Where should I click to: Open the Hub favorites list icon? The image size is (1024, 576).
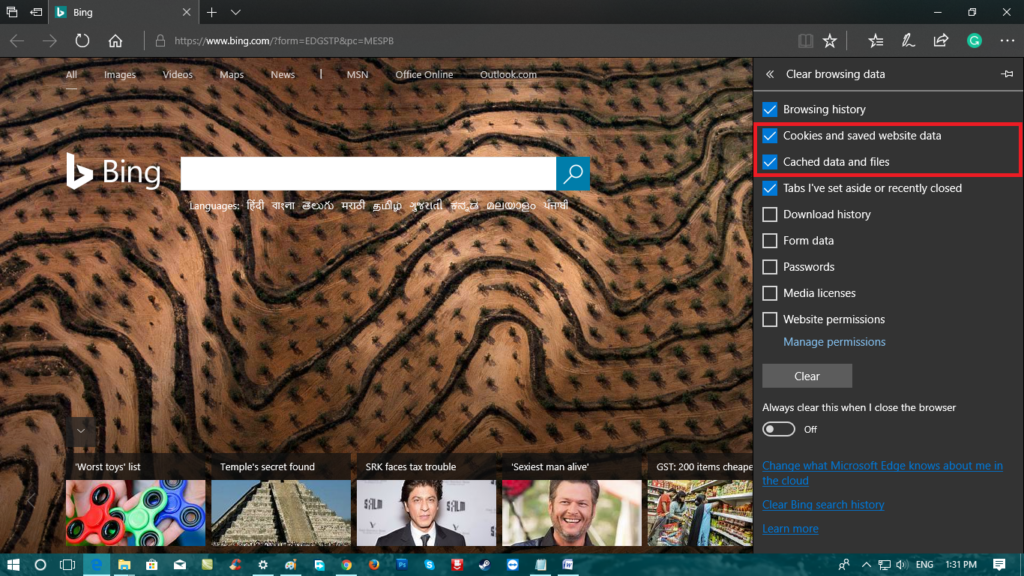pyautogui.click(x=876, y=40)
